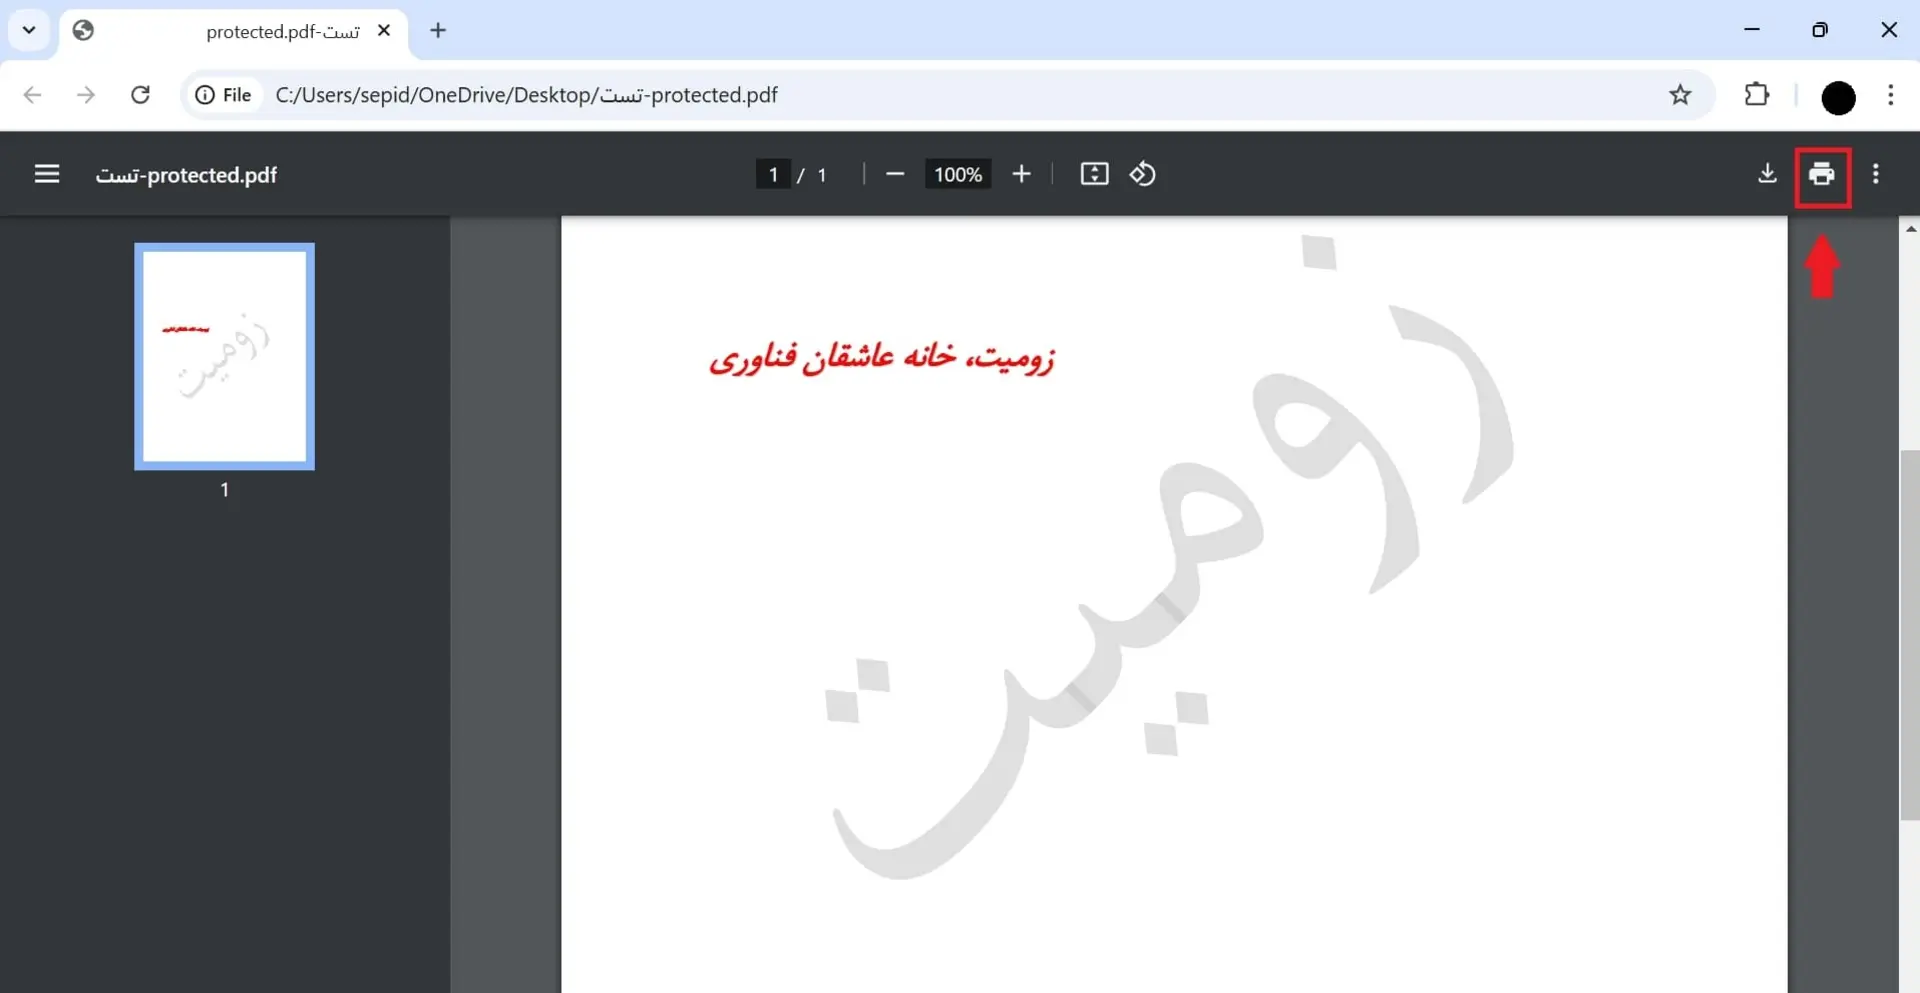Minimize the browser window
This screenshot has width=1920, height=993.
[1752, 30]
